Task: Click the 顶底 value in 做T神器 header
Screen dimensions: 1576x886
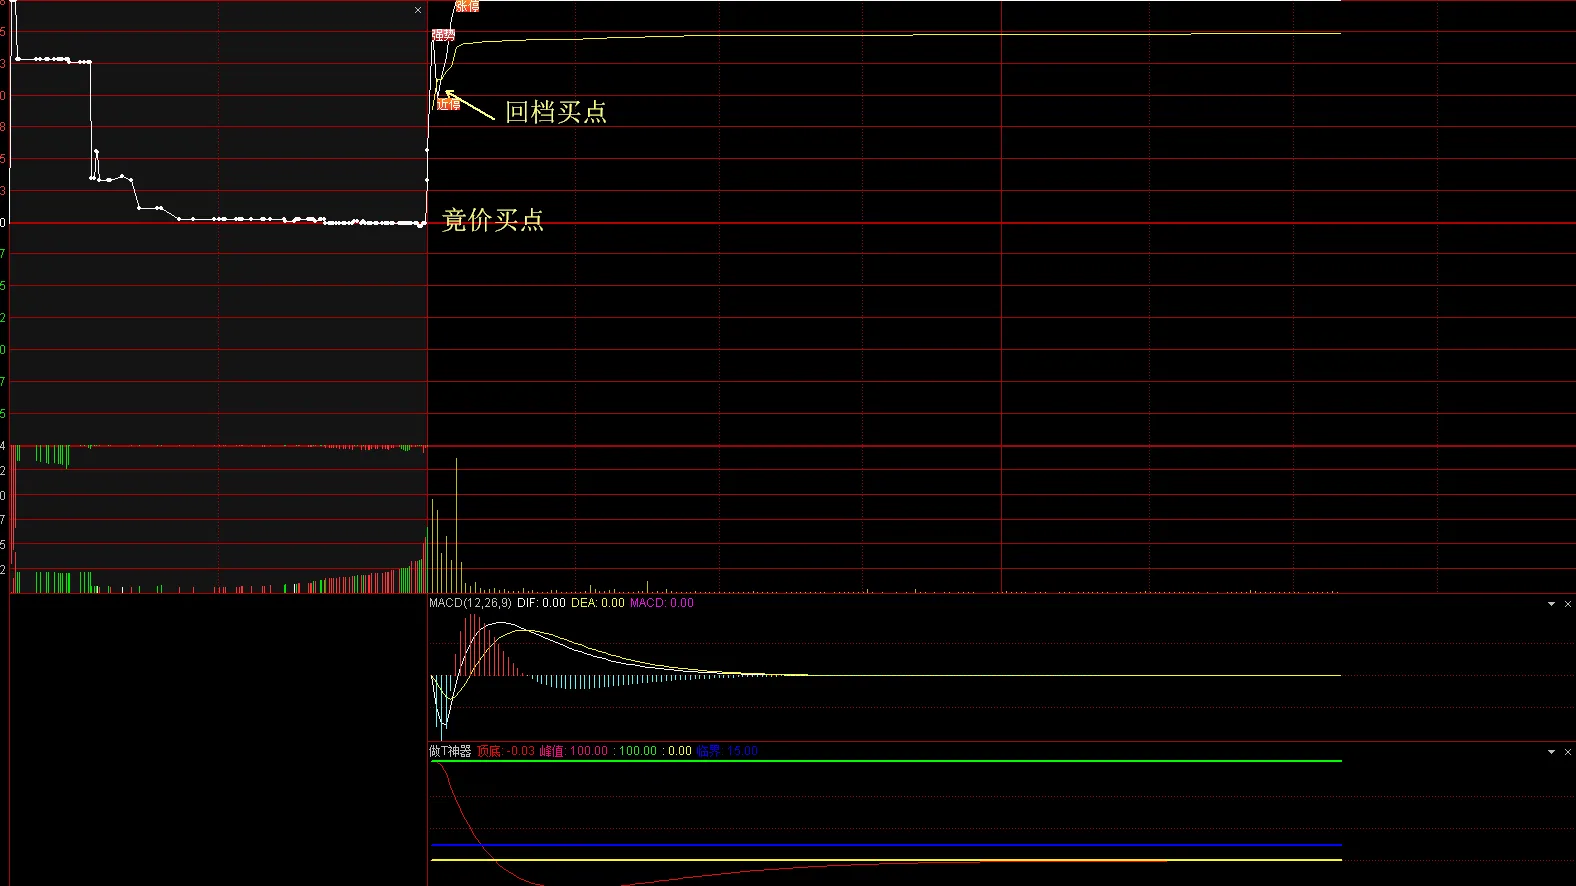Action: (506, 751)
